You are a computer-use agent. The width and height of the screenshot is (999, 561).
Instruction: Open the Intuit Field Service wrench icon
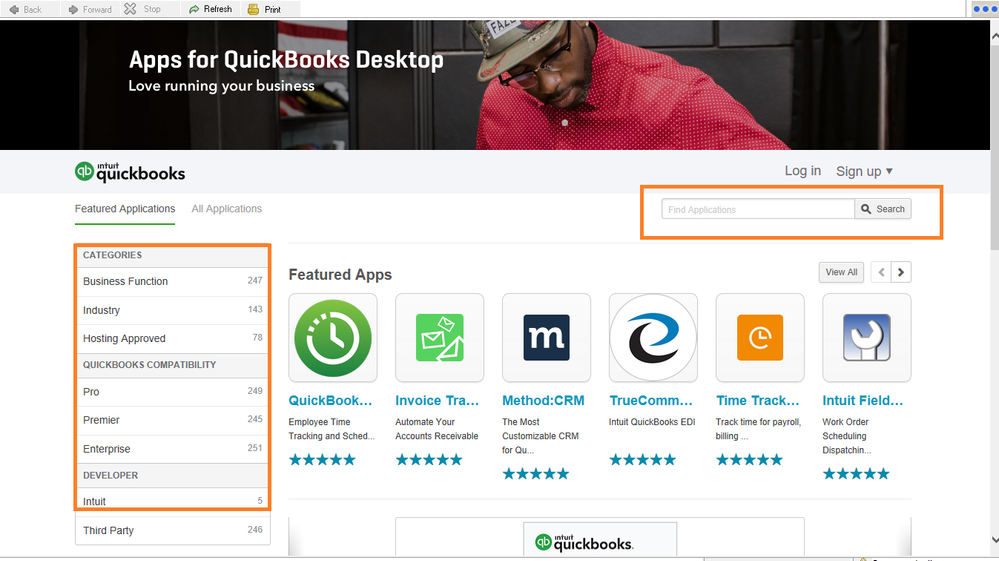[x=866, y=337]
